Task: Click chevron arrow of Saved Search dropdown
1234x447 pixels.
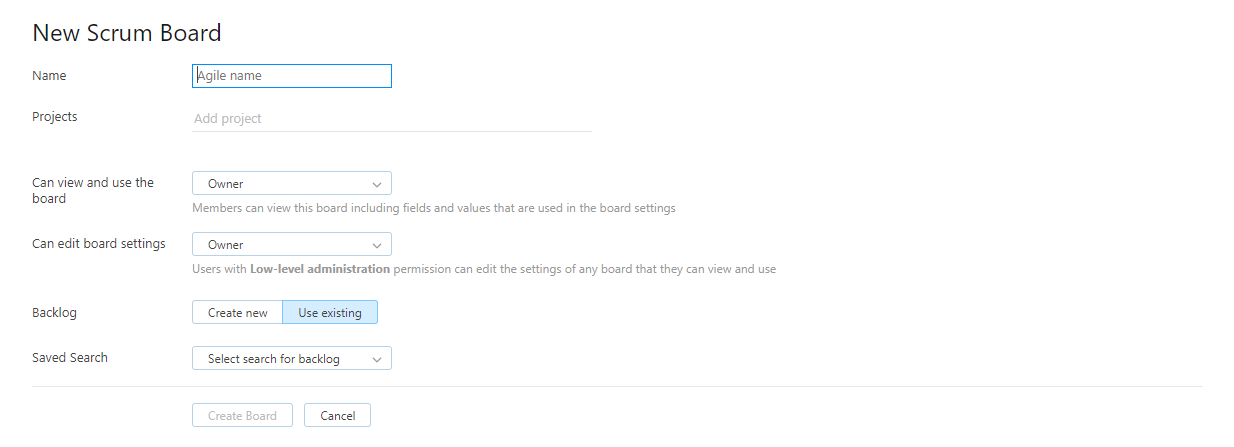Action: (x=376, y=359)
